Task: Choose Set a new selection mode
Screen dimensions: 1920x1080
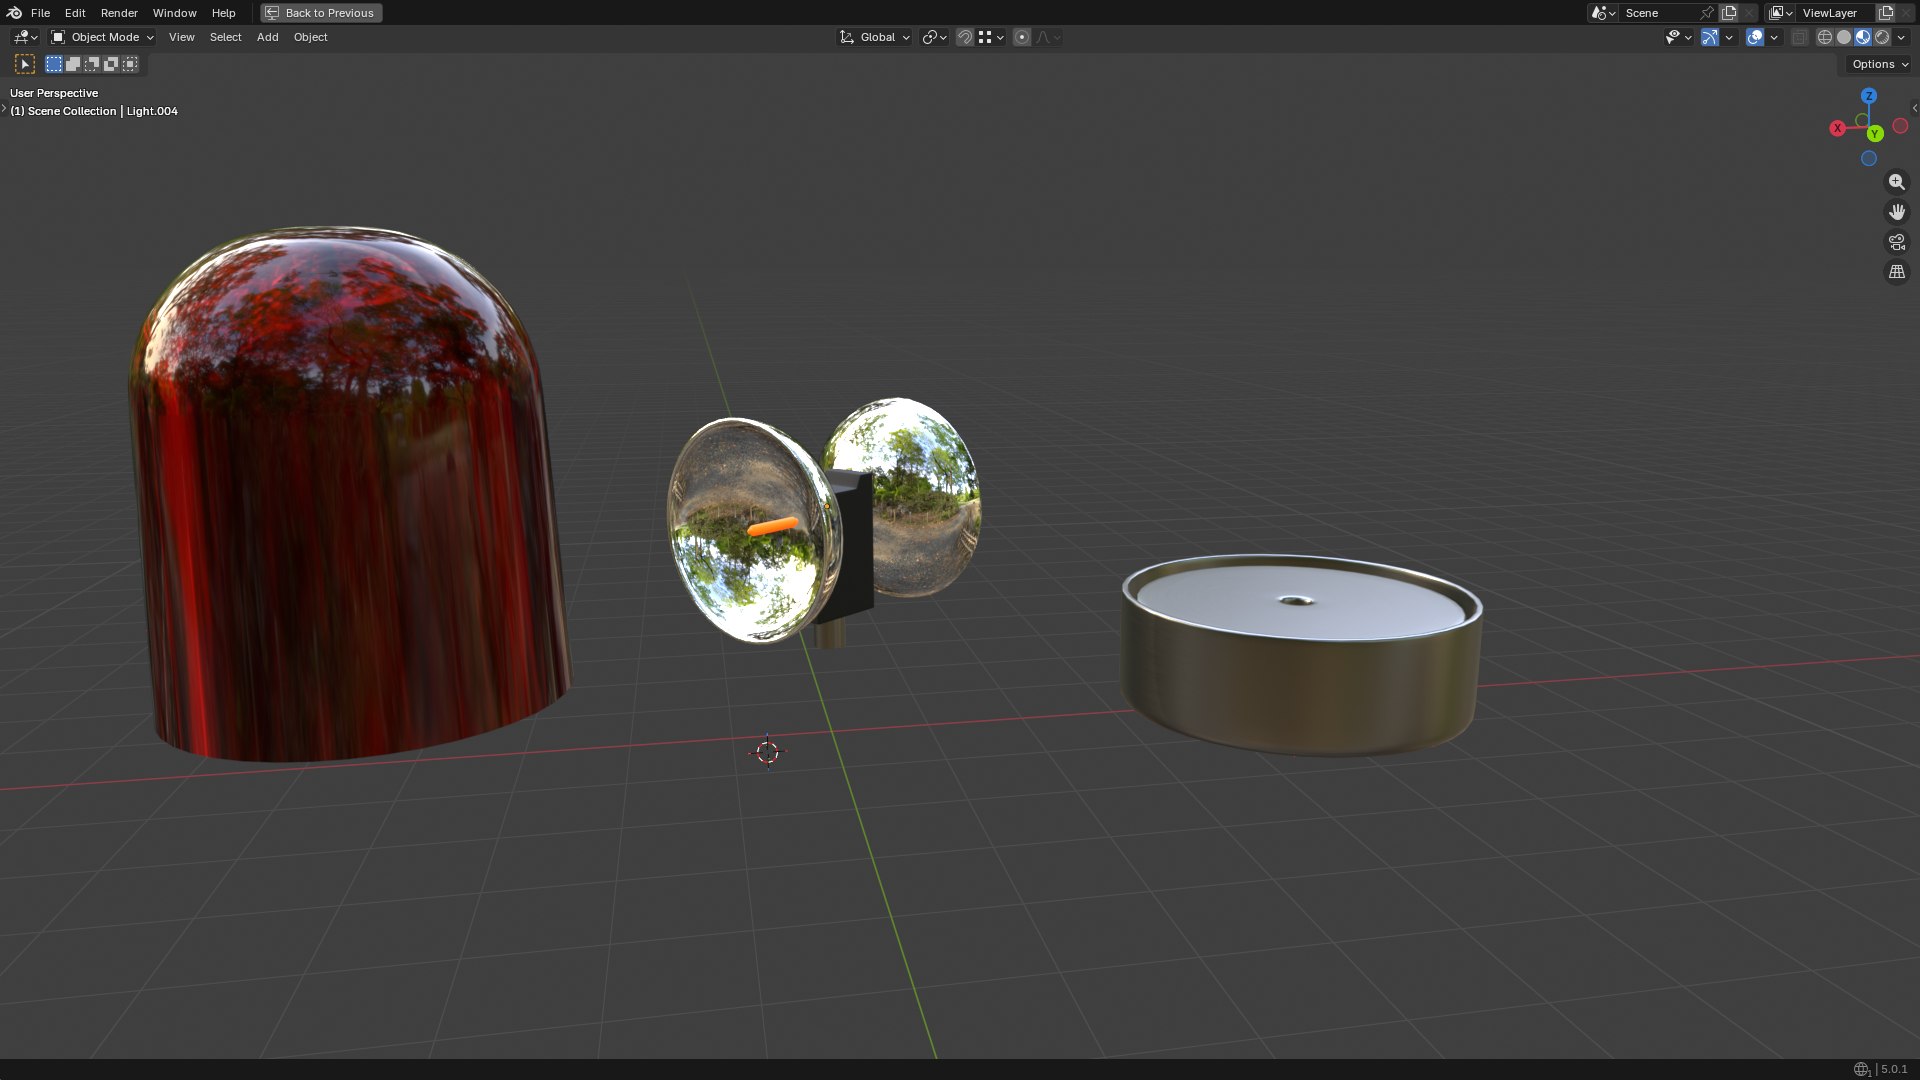Action: pos(54,64)
